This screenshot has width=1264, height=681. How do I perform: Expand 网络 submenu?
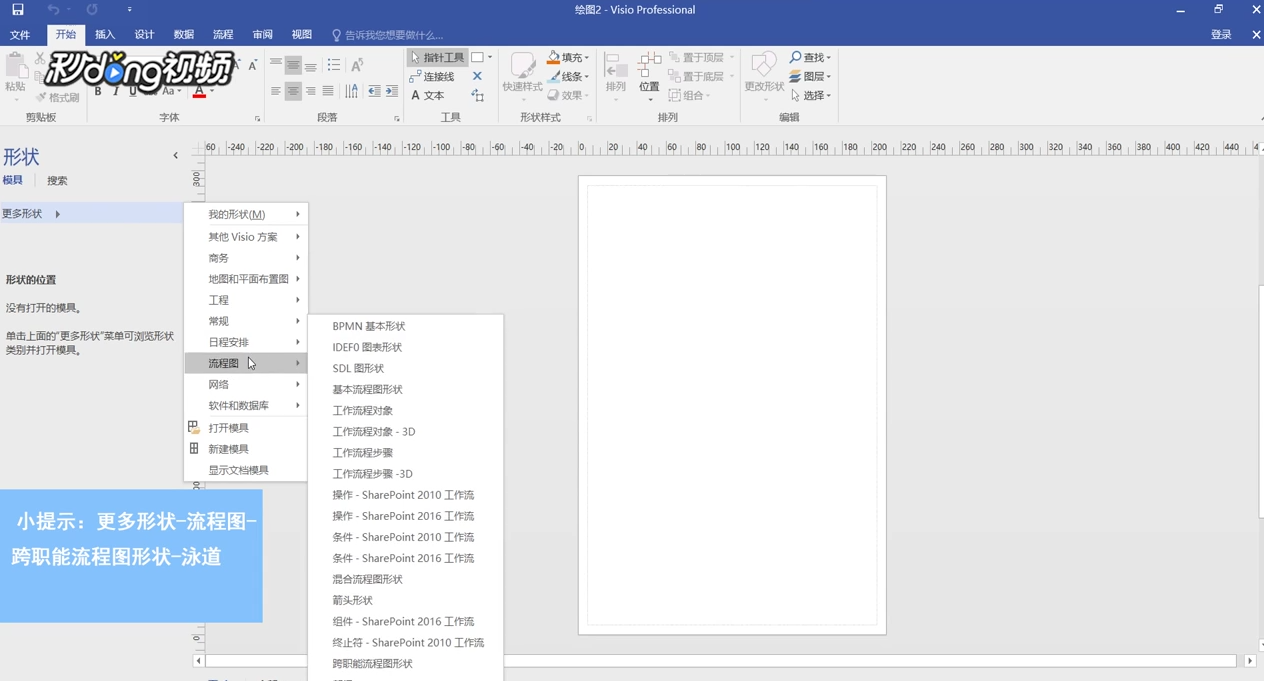246,384
